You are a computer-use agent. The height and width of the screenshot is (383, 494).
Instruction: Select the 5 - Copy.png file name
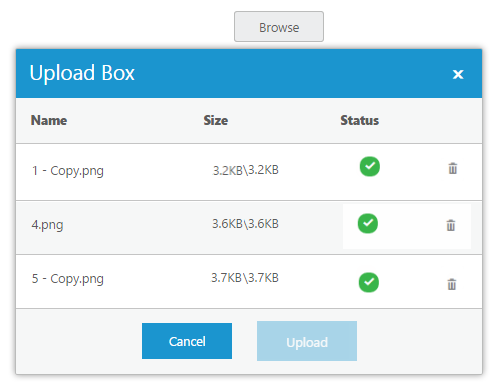tap(68, 279)
